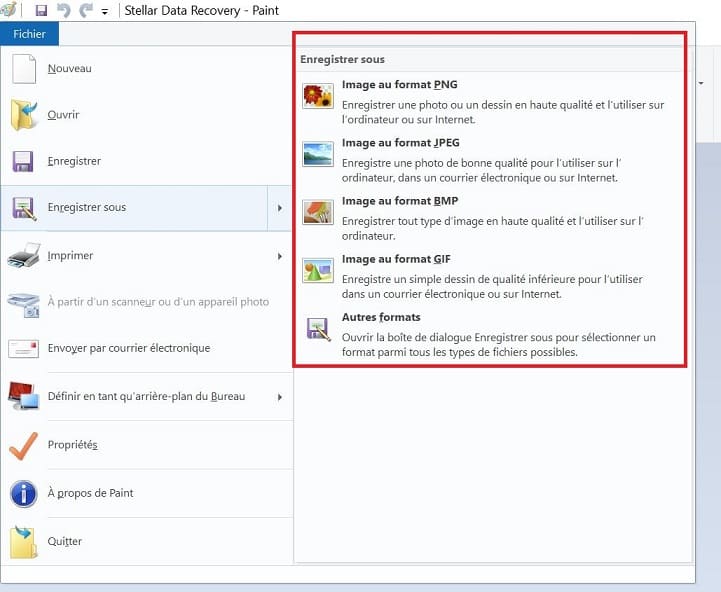Pick the BMP format paintbrush icon
The height and width of the screenshot is (592, 721).
click(x=318, y=212)
